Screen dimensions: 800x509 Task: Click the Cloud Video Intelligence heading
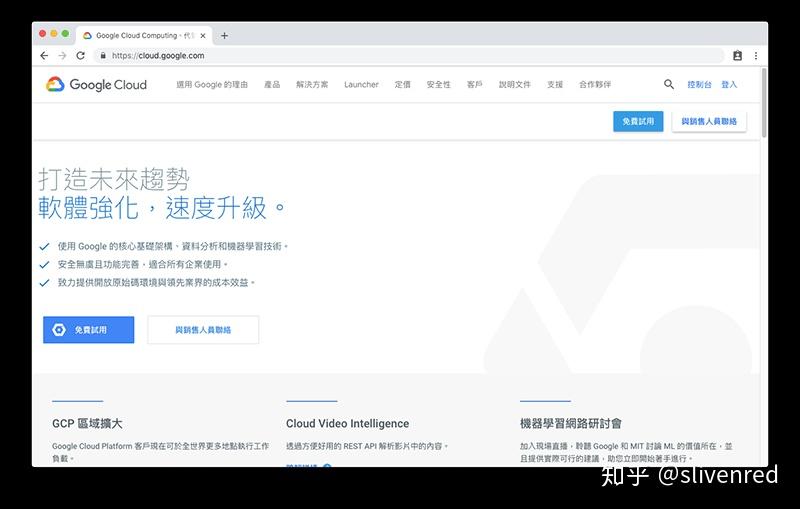(347, 423)
